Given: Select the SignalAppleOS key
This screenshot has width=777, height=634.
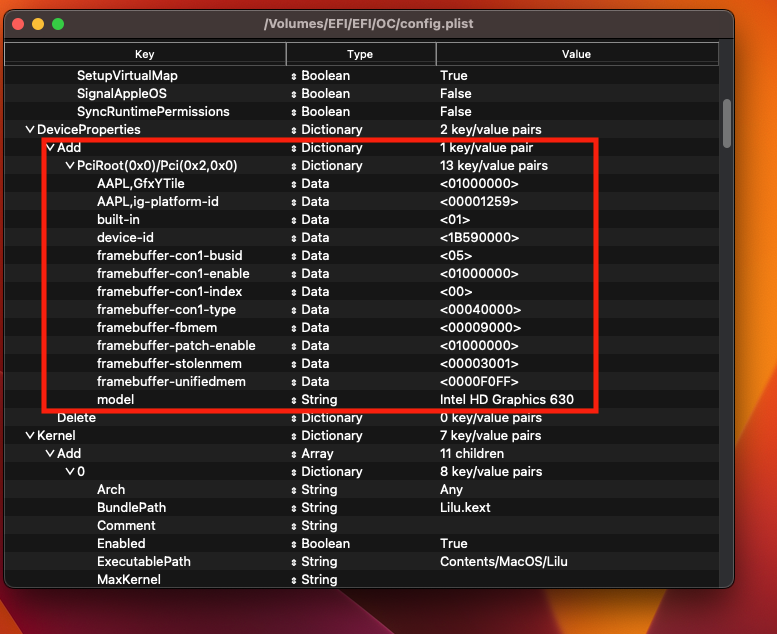Looking at the screenshot, I should pyautogui.click(x=122, y=93).
